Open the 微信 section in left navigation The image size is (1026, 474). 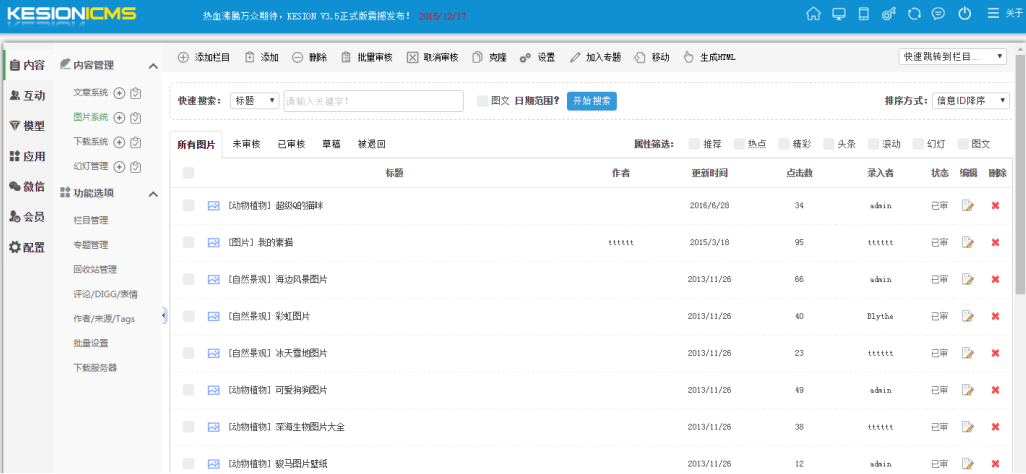pos(27,186)
